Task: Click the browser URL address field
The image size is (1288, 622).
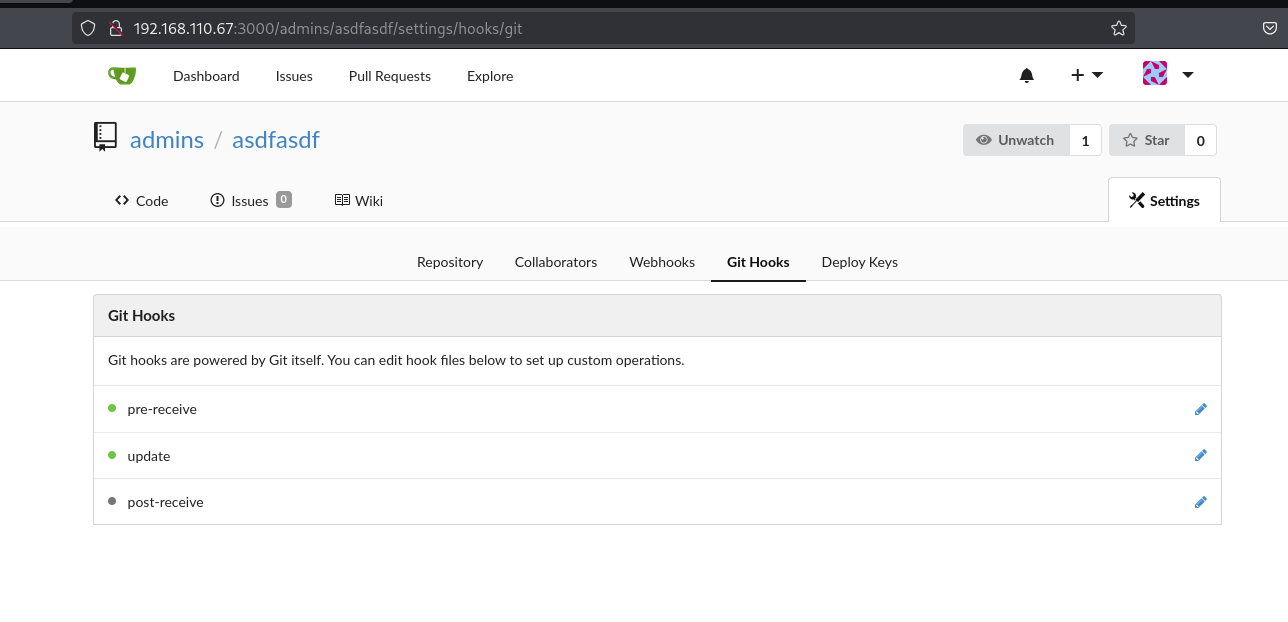Action: pyautogui.click(x=600, y=29)
